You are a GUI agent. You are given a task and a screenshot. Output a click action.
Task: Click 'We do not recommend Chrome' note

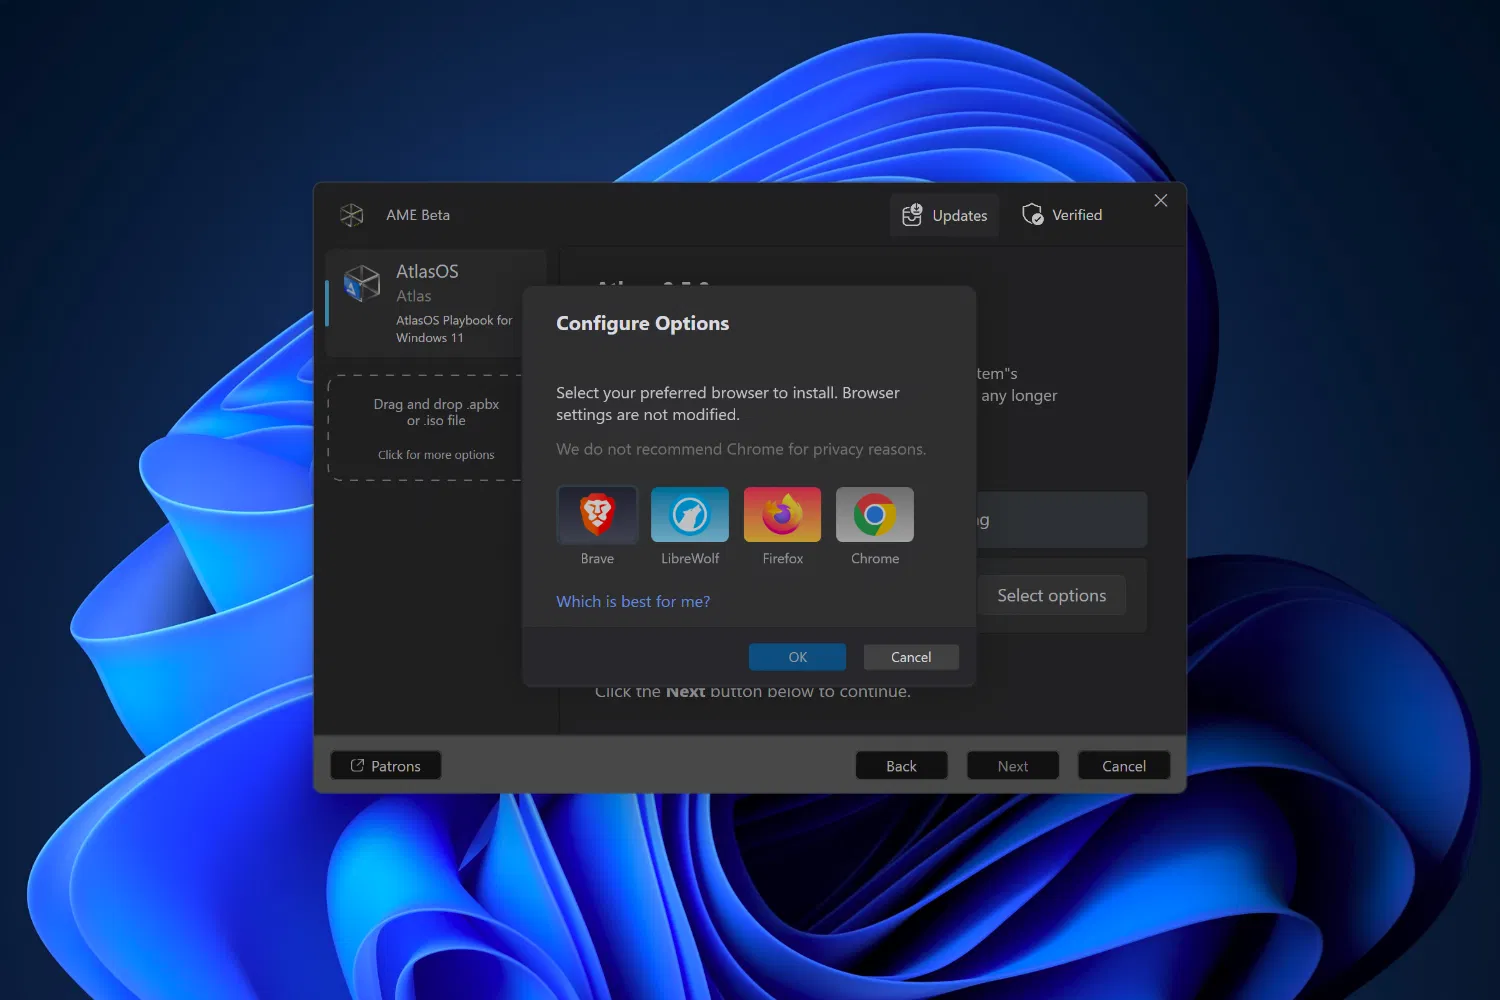[x=741, y=449]
